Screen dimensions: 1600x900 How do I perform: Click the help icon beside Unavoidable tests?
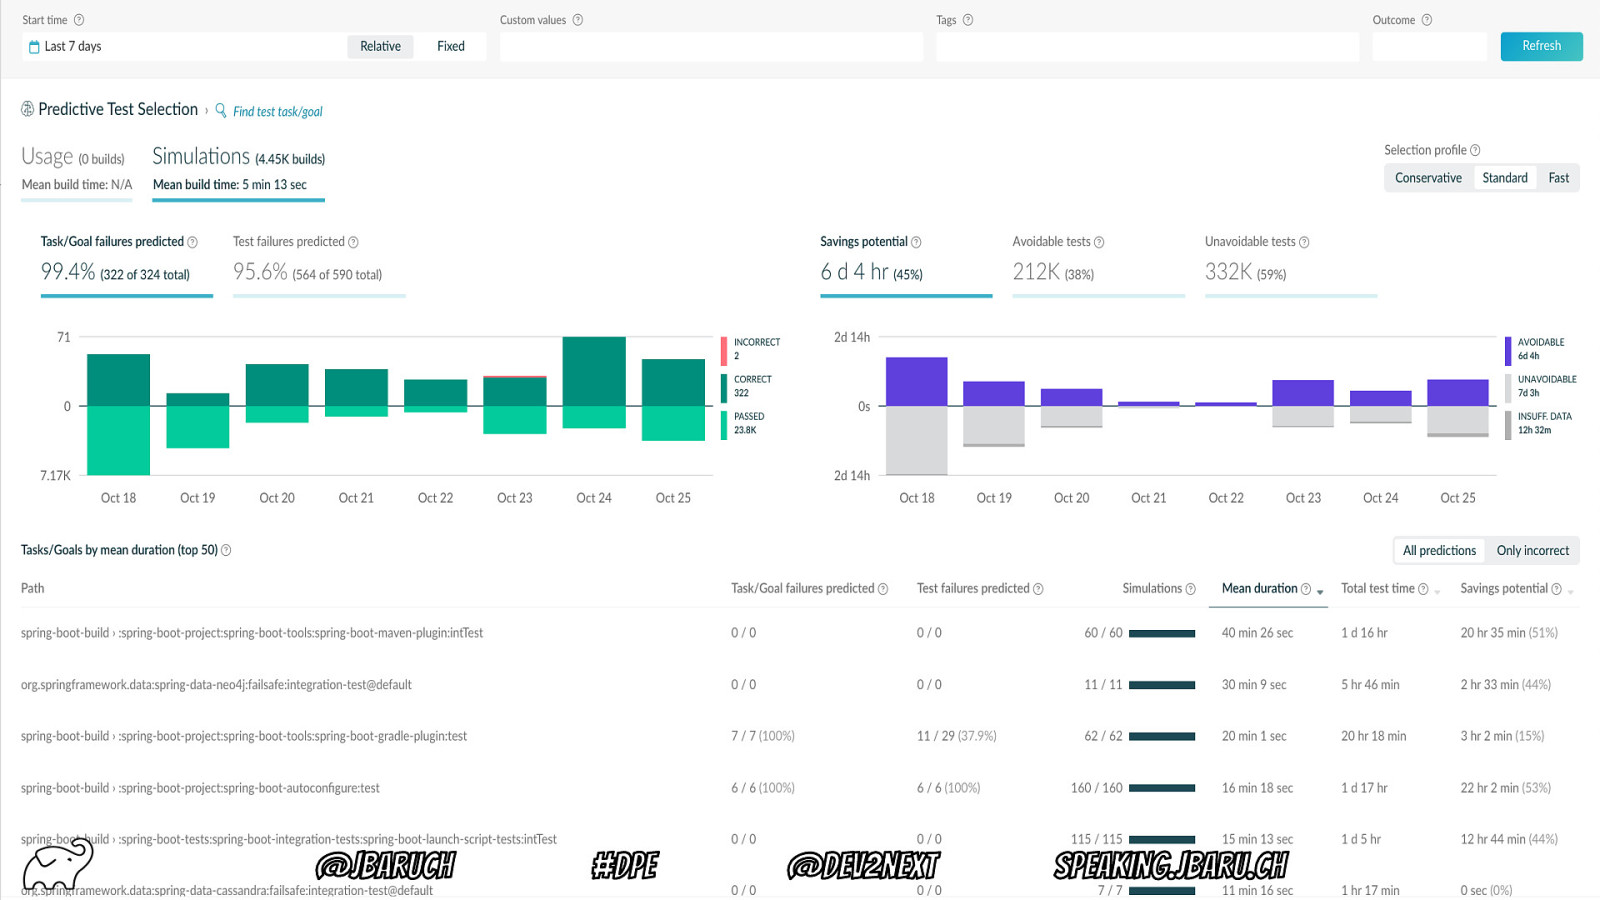click(x=1304, y=242)
